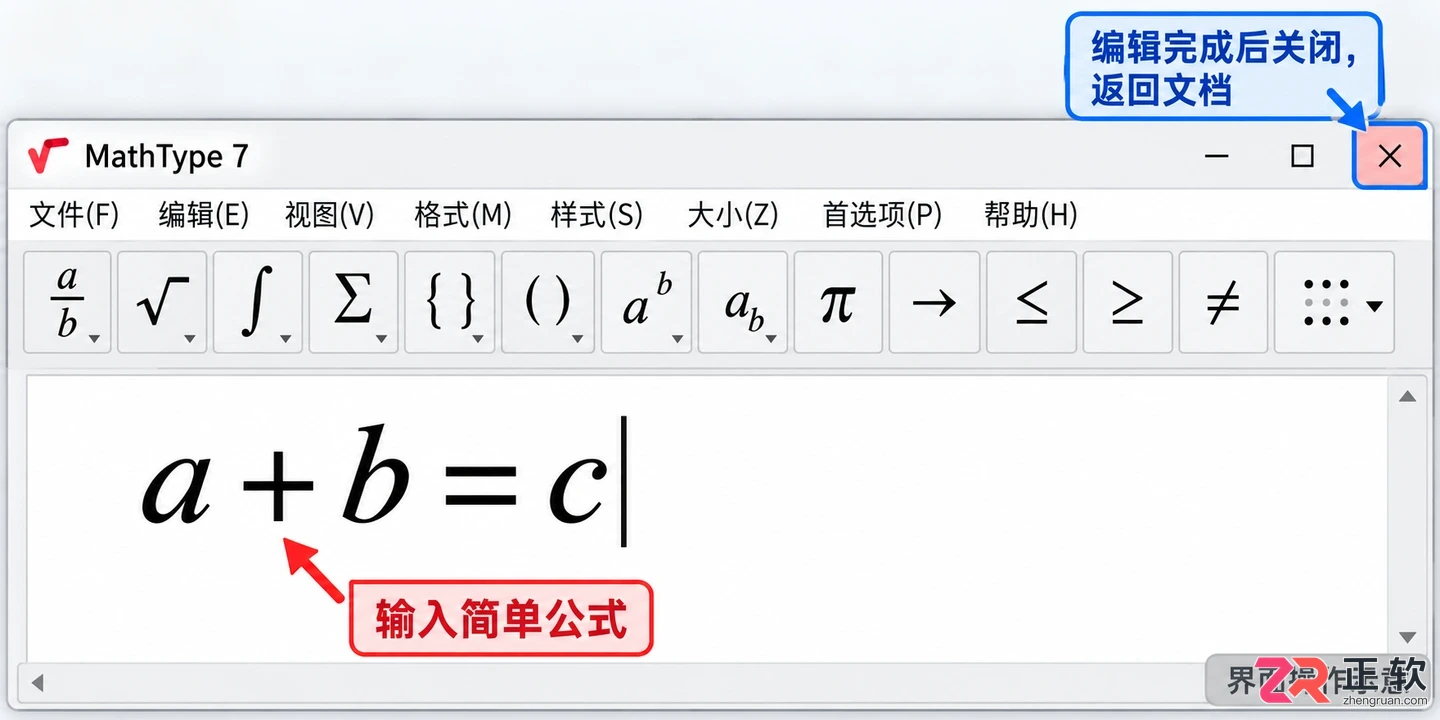Insert curly braces template

[x=450, y=302]
